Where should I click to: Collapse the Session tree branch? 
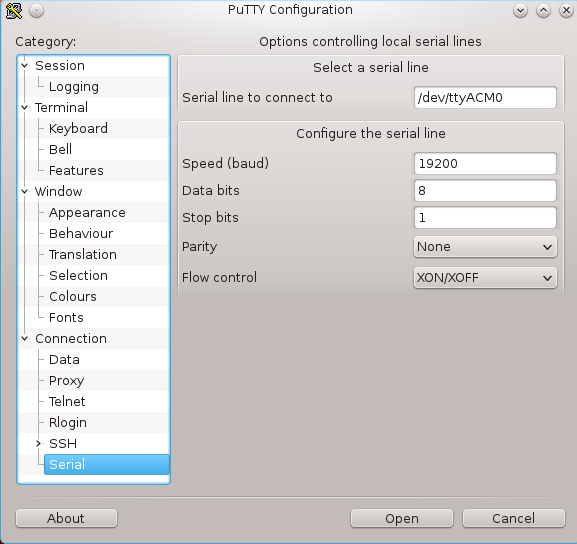click(x=25, y=66)
